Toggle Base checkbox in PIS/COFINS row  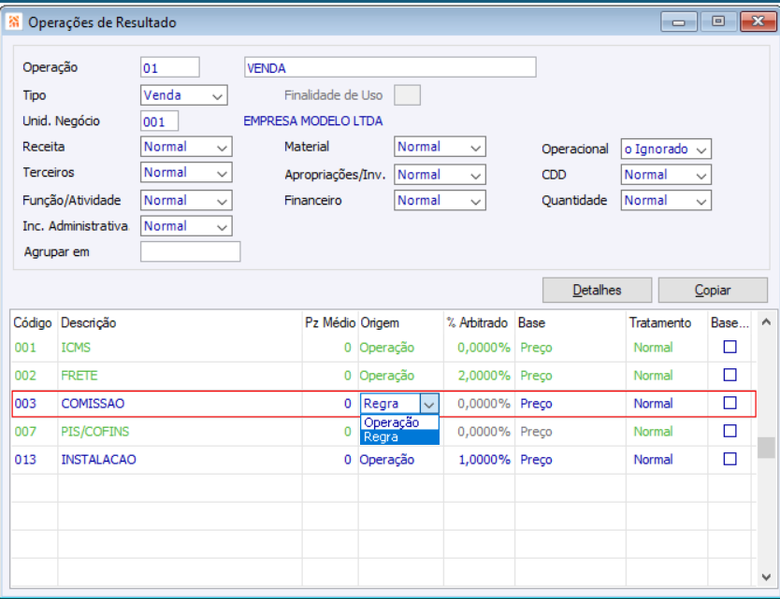click(x=729, y=431)
